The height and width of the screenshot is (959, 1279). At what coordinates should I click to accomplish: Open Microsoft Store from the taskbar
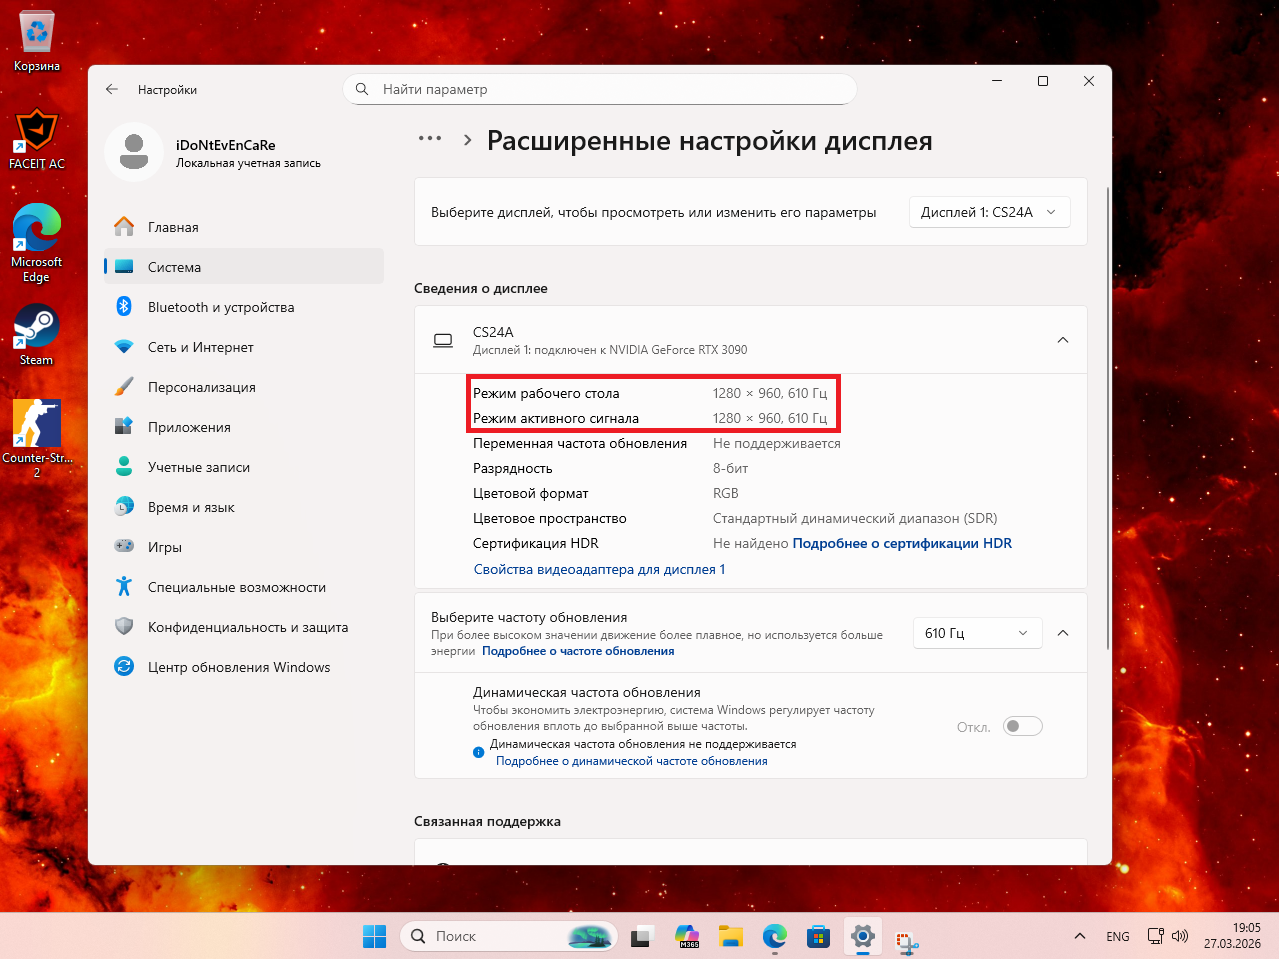[819, 936]
